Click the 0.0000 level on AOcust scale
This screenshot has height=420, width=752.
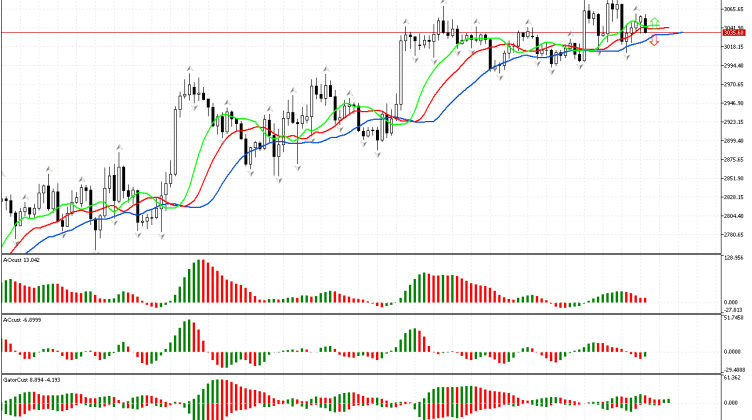point(734,302)
